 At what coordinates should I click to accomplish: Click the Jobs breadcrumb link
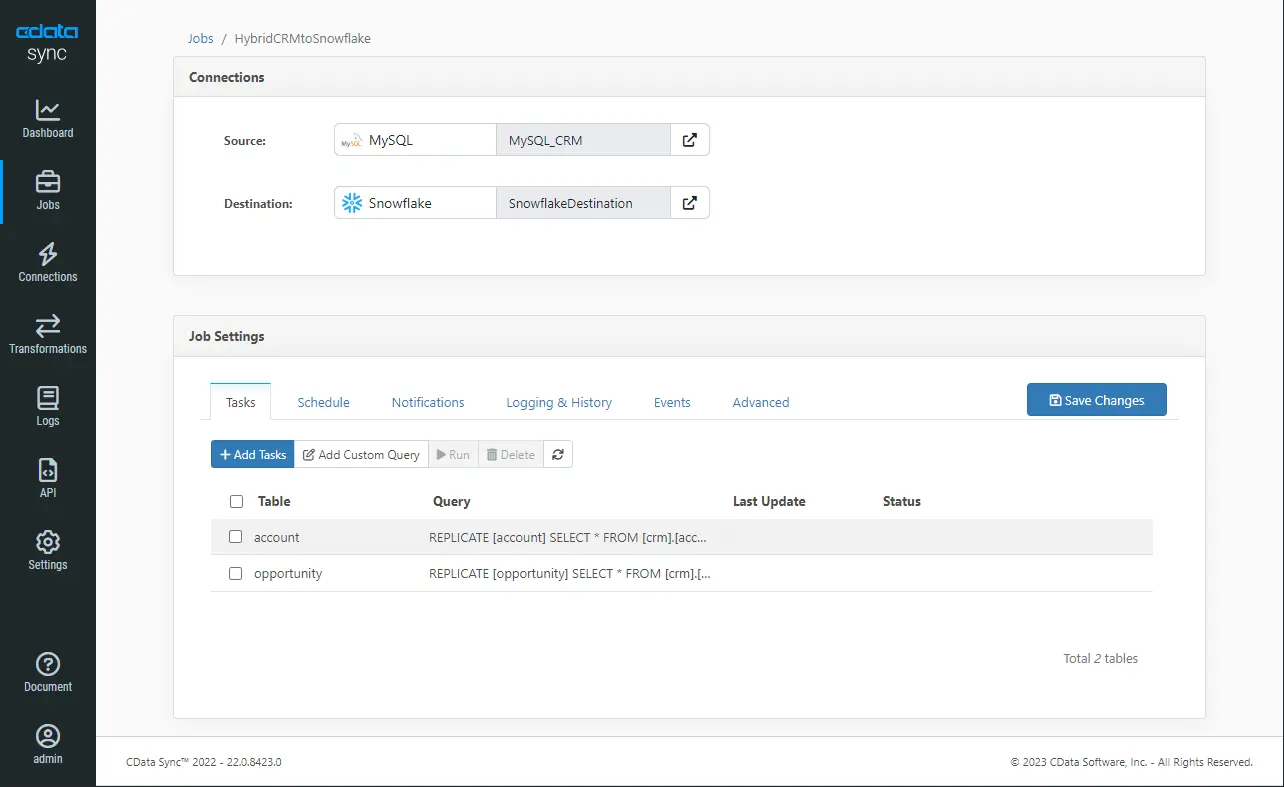point(201,39)
